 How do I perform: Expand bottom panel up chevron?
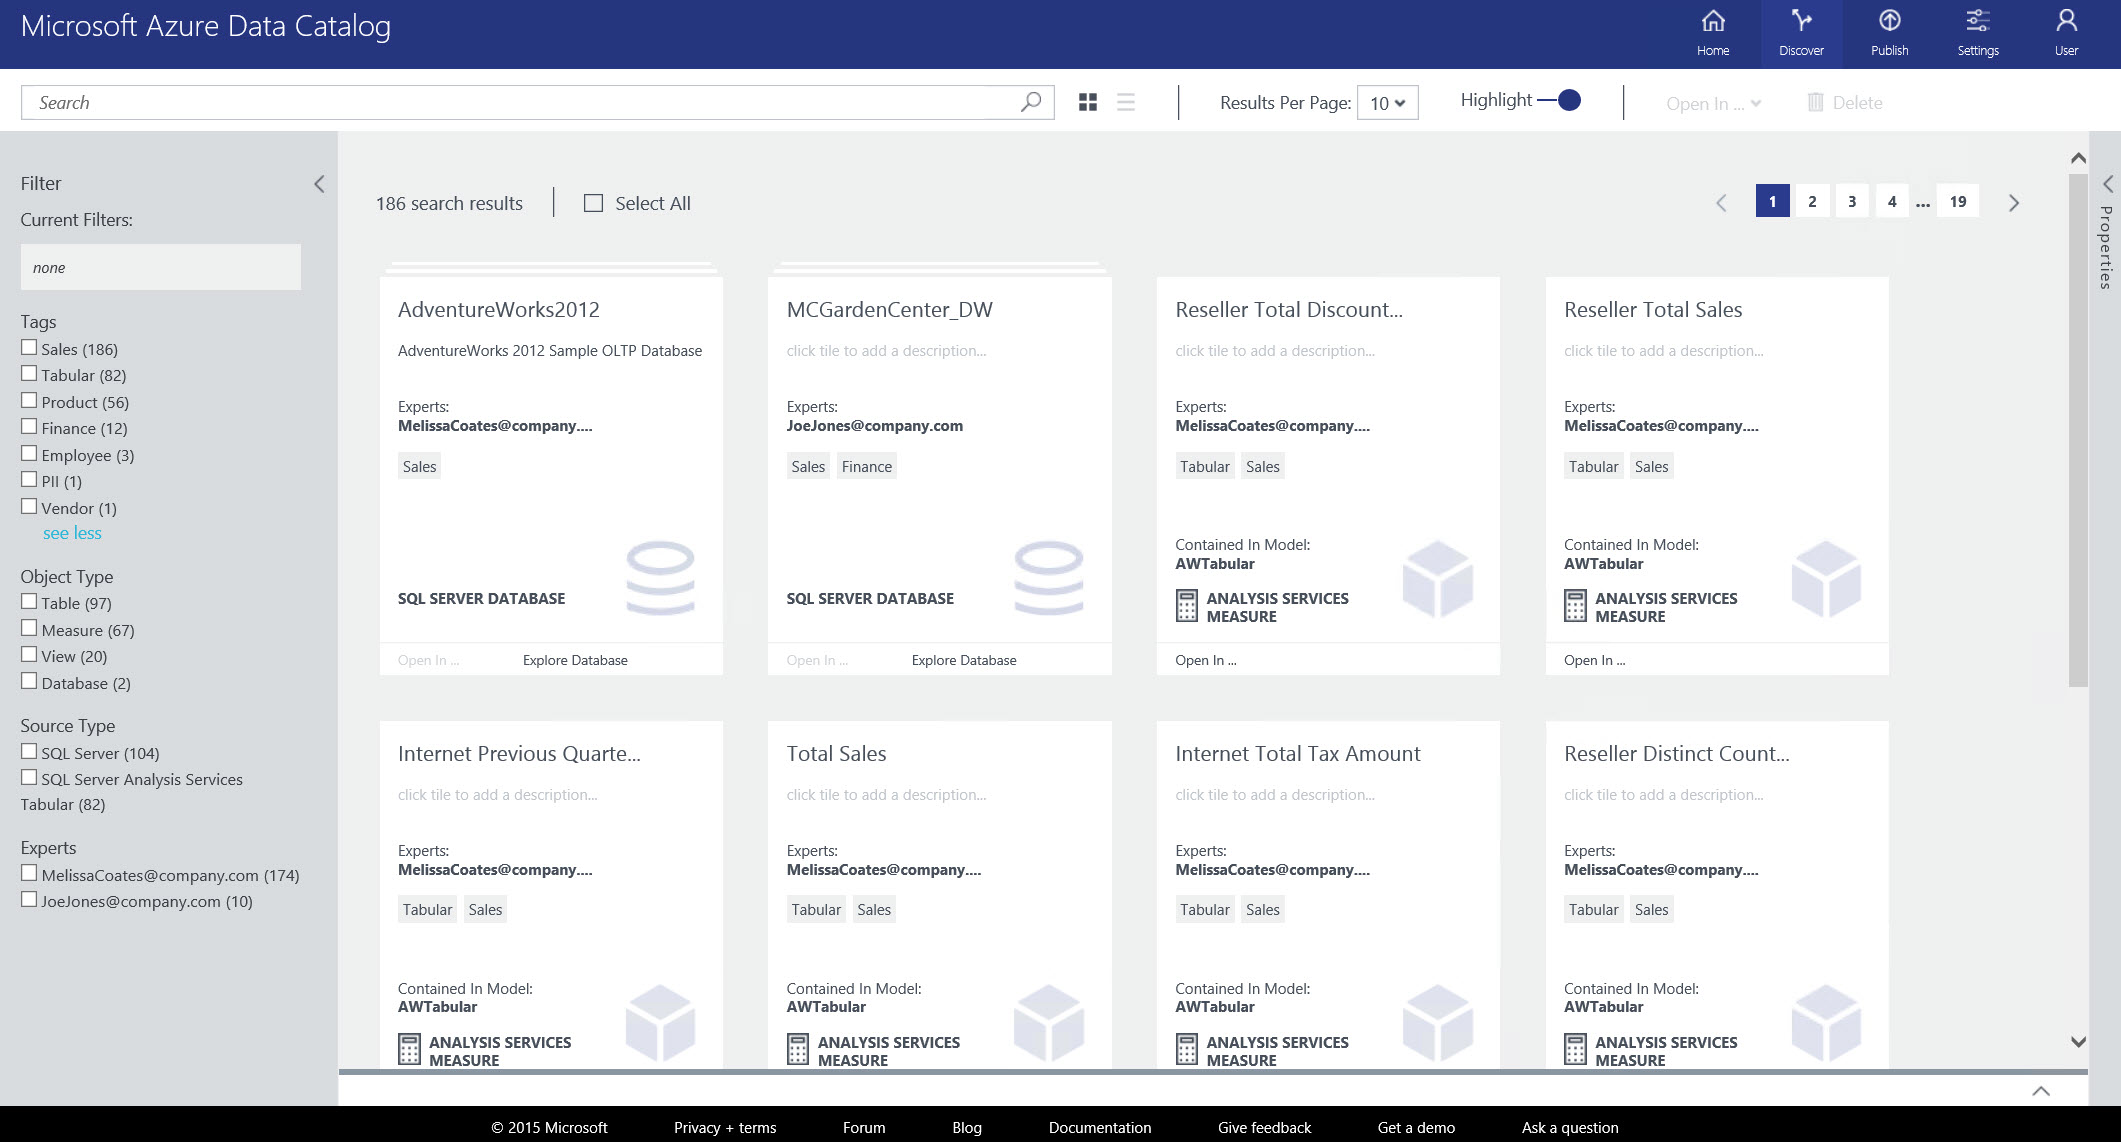(x=2041, y=1091)
